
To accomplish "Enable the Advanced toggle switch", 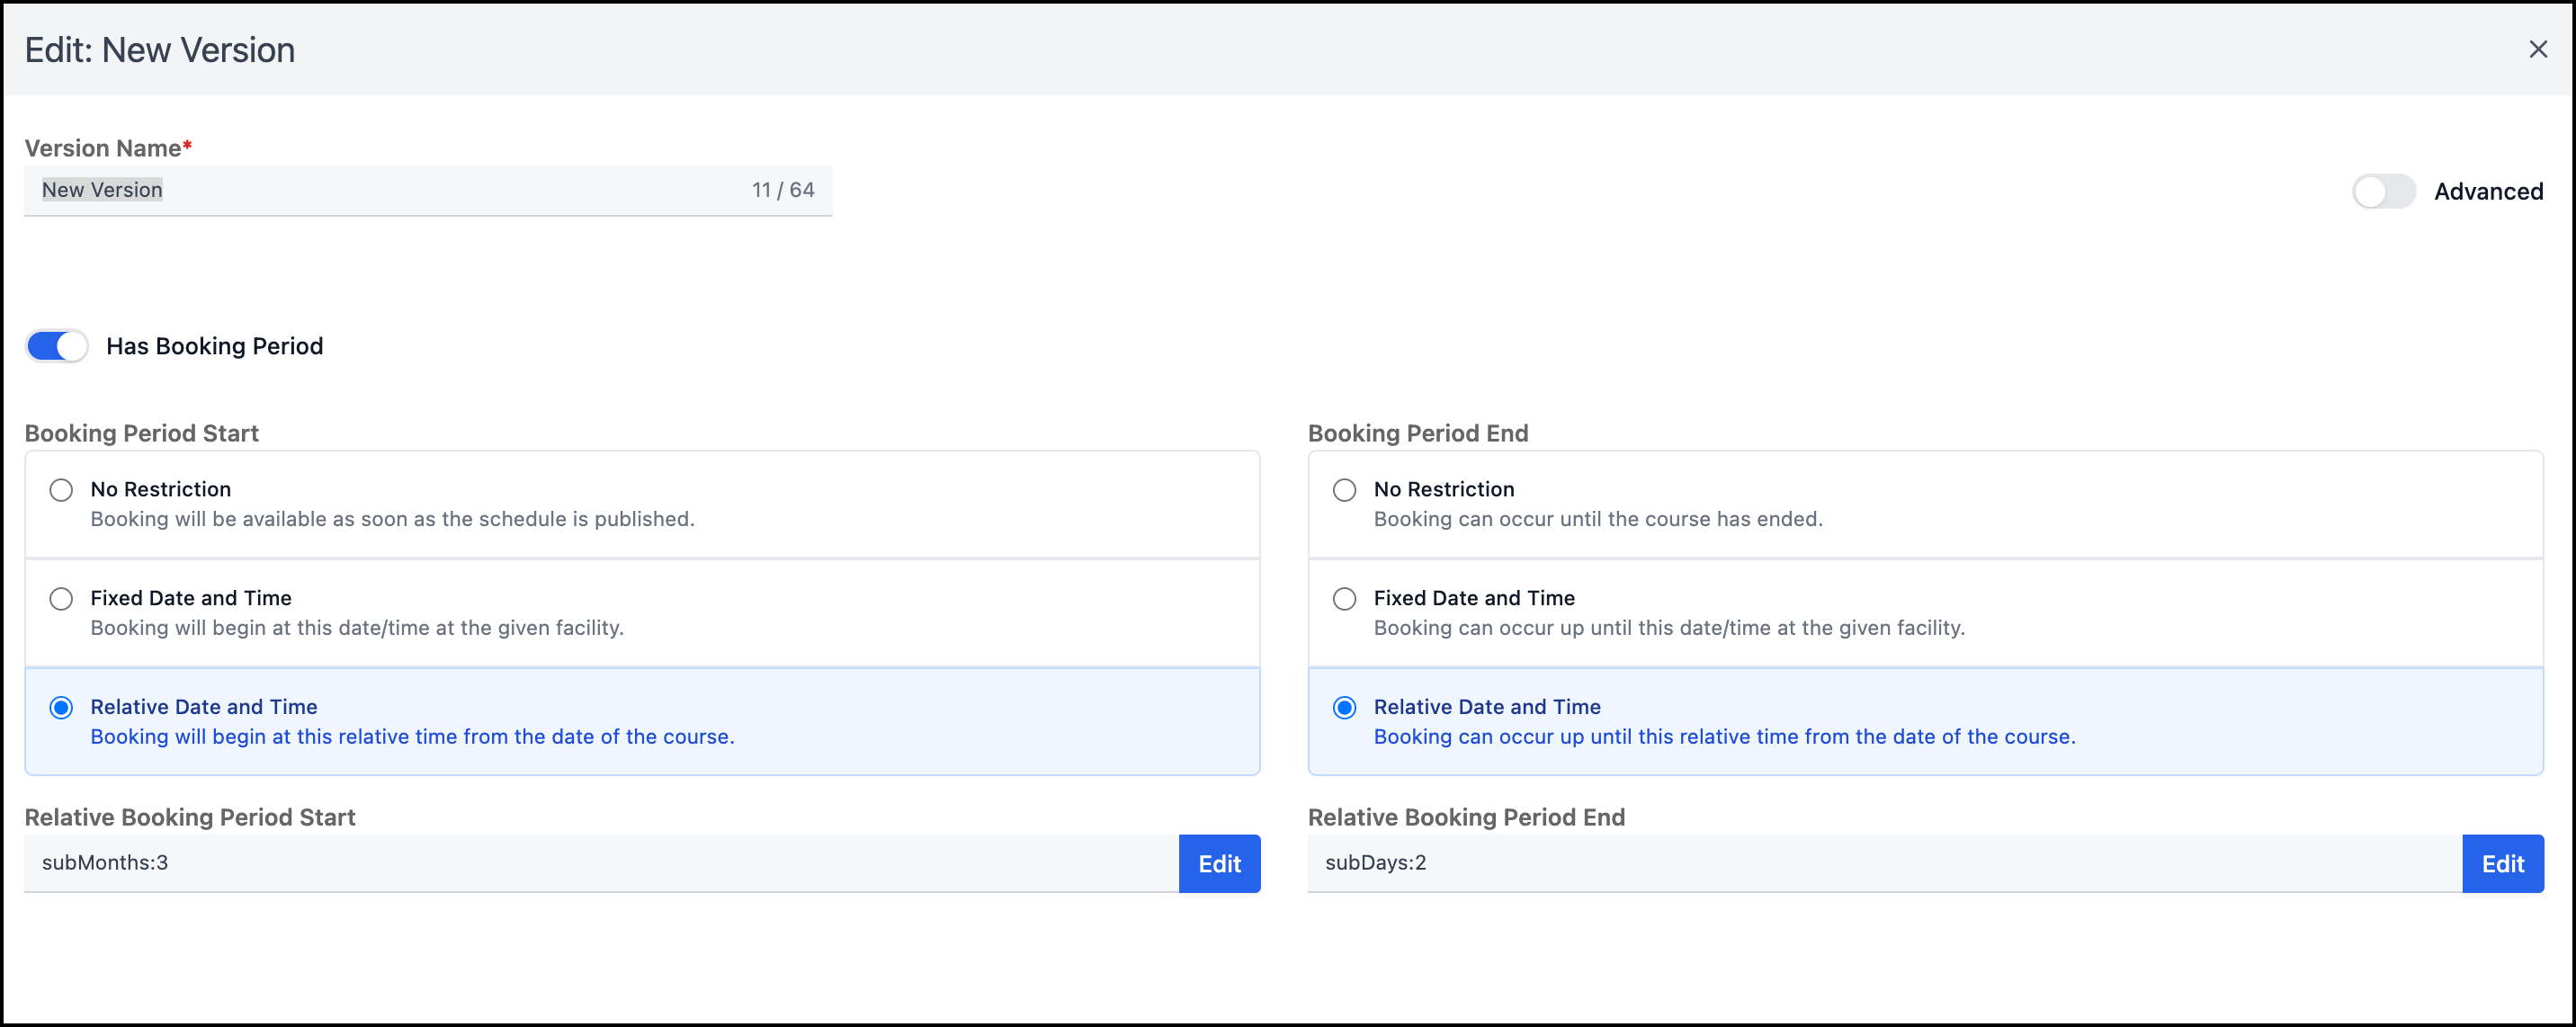I will (2383, 191).
